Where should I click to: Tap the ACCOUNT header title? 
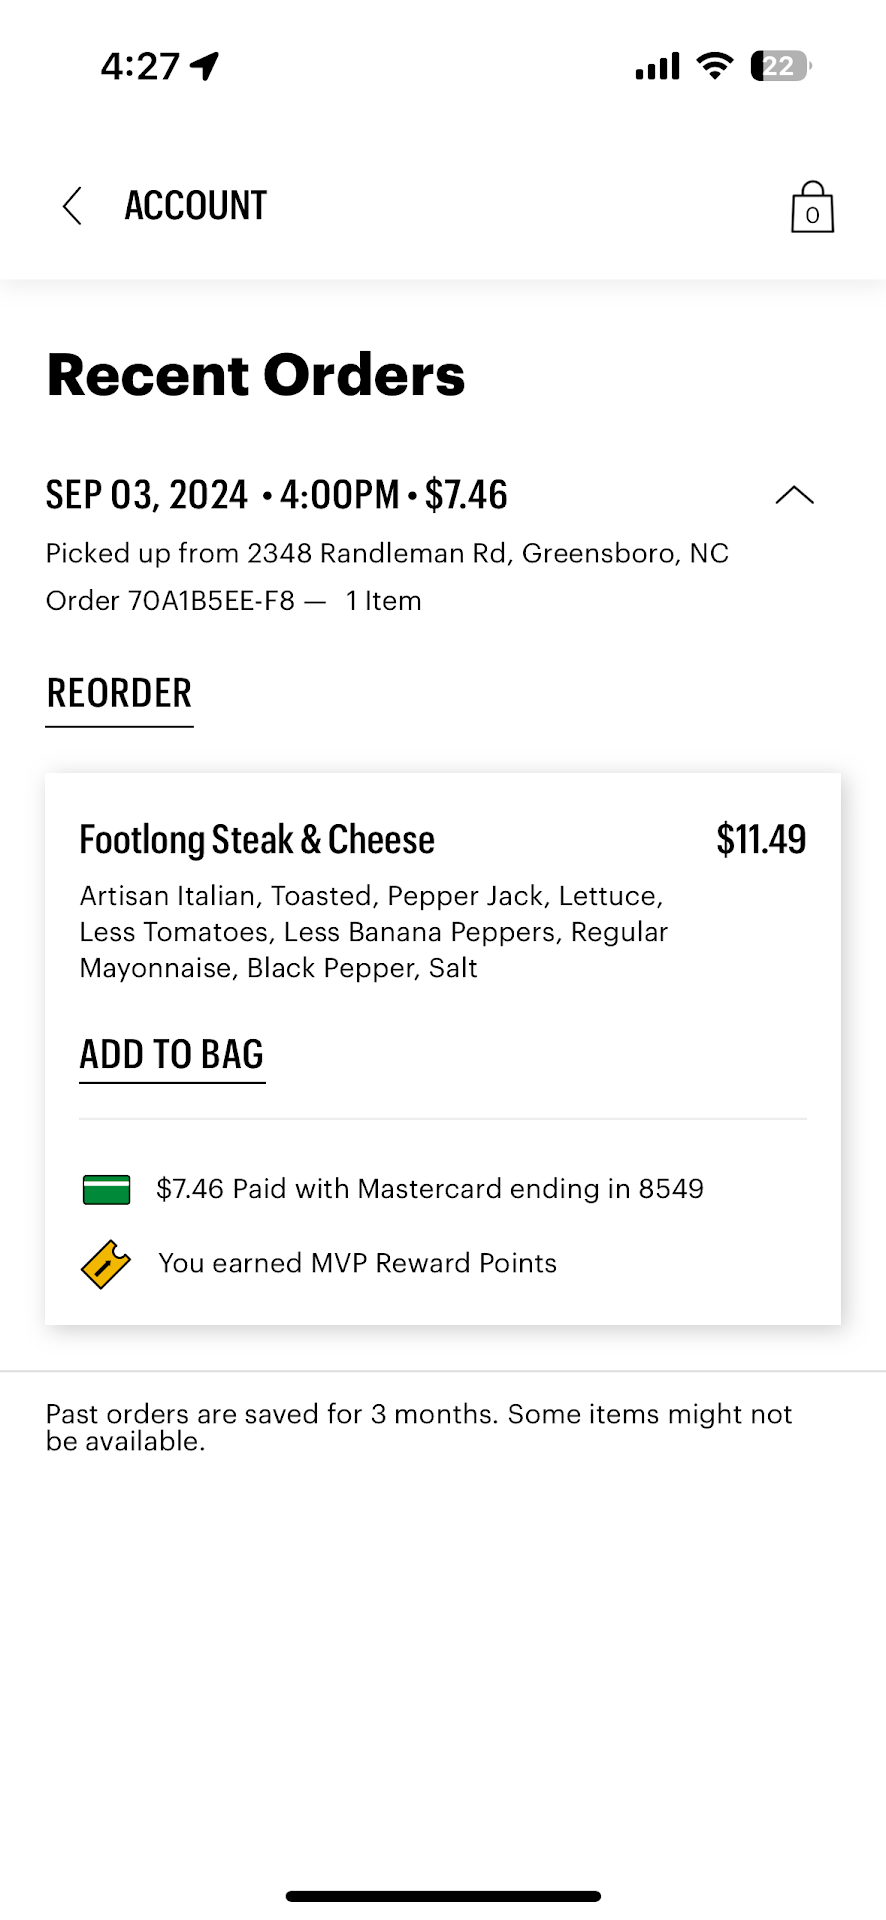click(196, 206)
